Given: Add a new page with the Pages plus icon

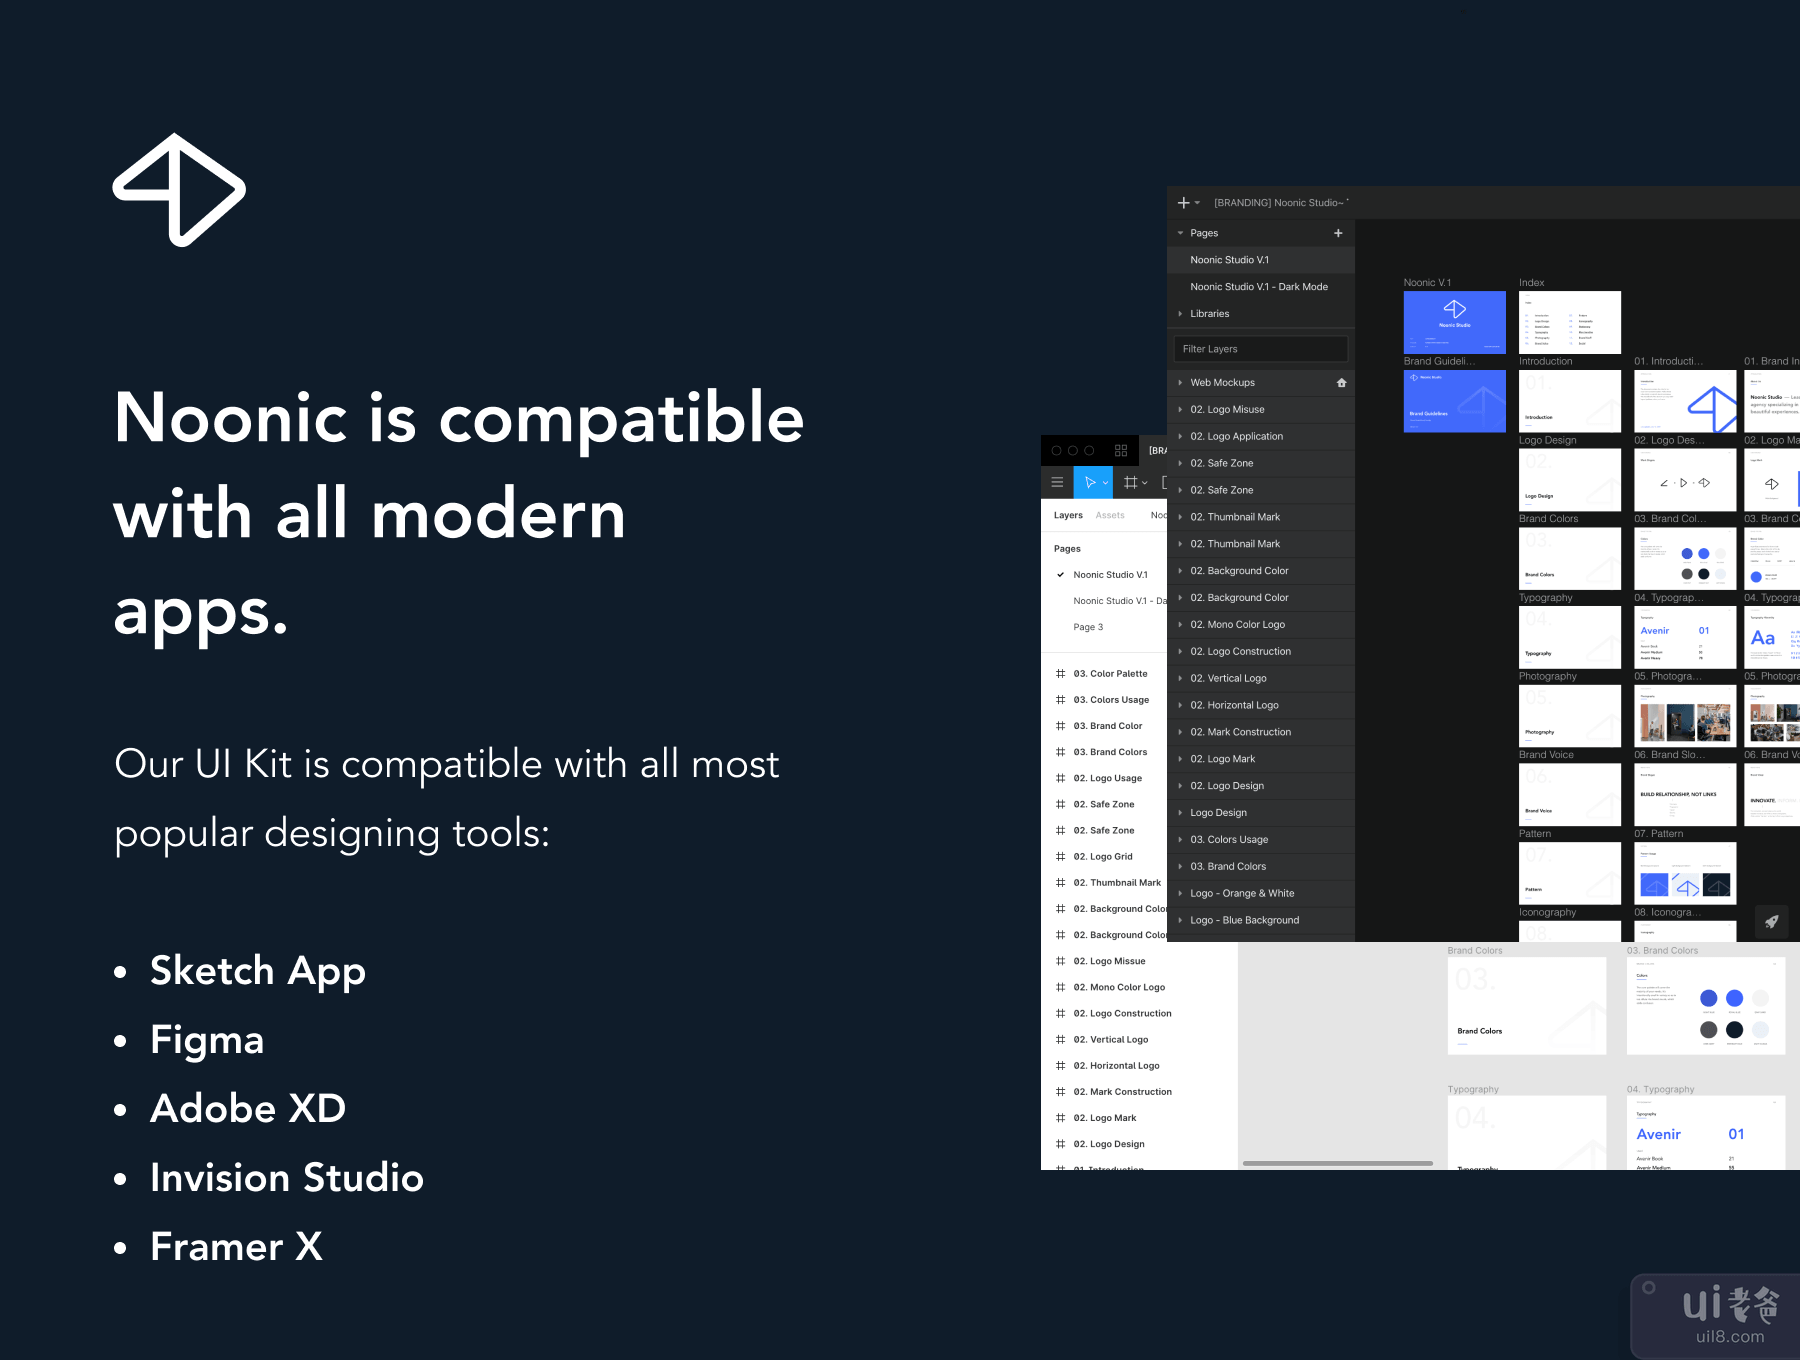Looking at the screenshot, I should click(1338, 233).
